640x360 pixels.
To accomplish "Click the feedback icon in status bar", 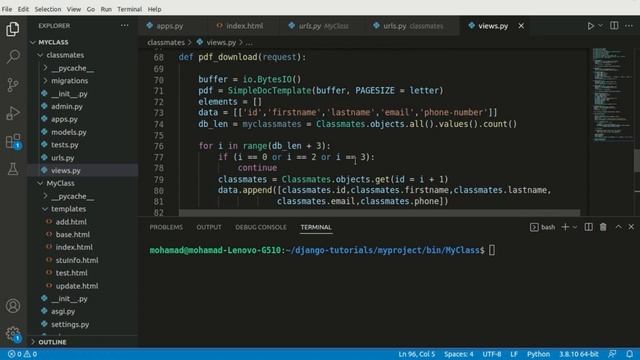I will click(612, 354).
